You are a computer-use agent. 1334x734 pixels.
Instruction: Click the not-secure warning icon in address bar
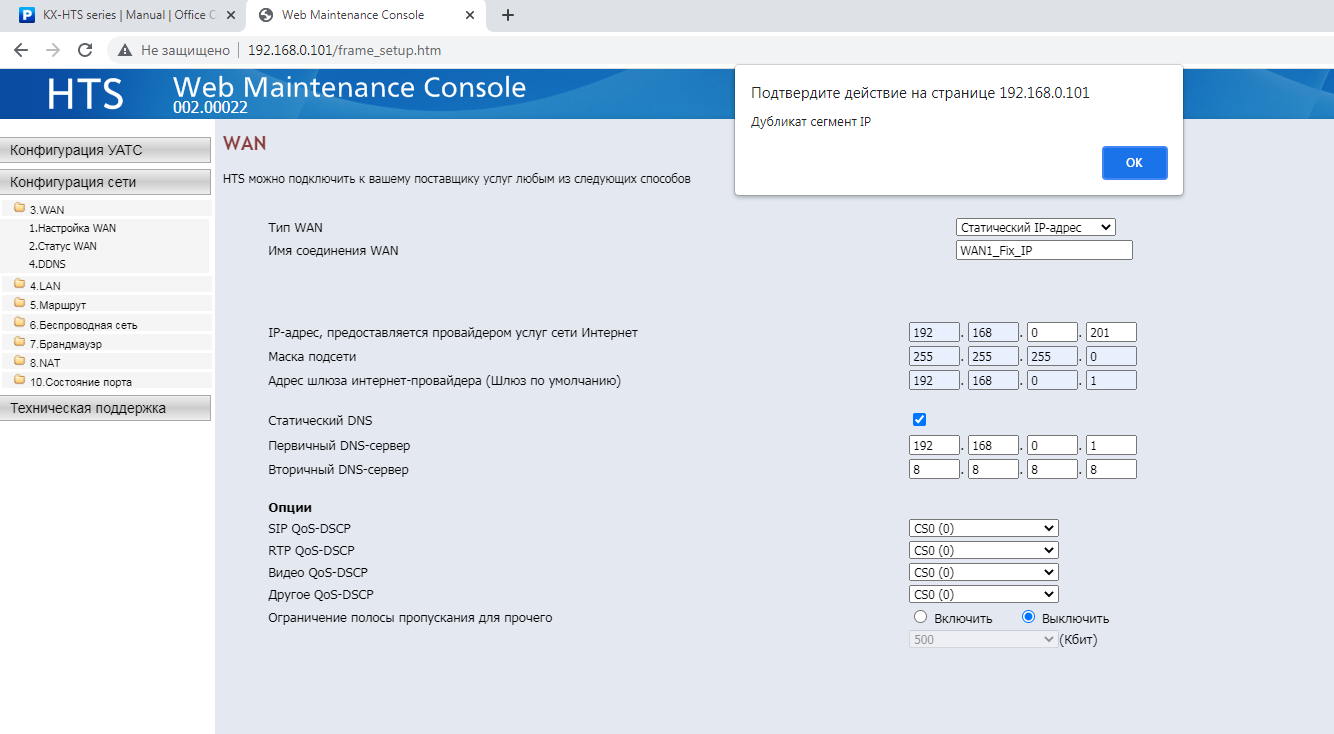coord(125,50)
